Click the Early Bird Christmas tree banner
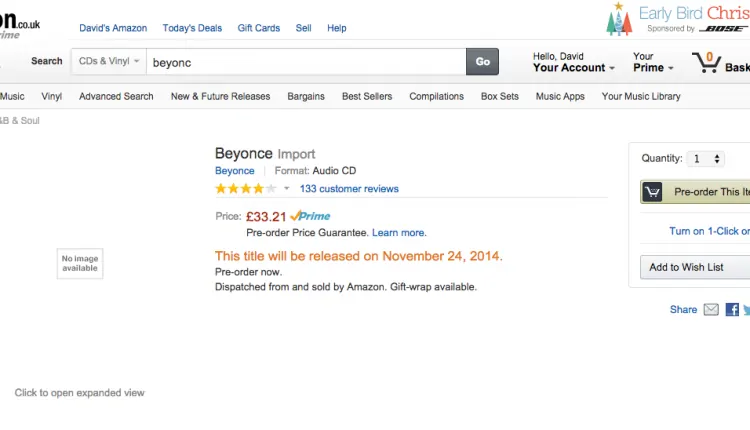This screenshot has width=750, height=430. tap(620, 18)
